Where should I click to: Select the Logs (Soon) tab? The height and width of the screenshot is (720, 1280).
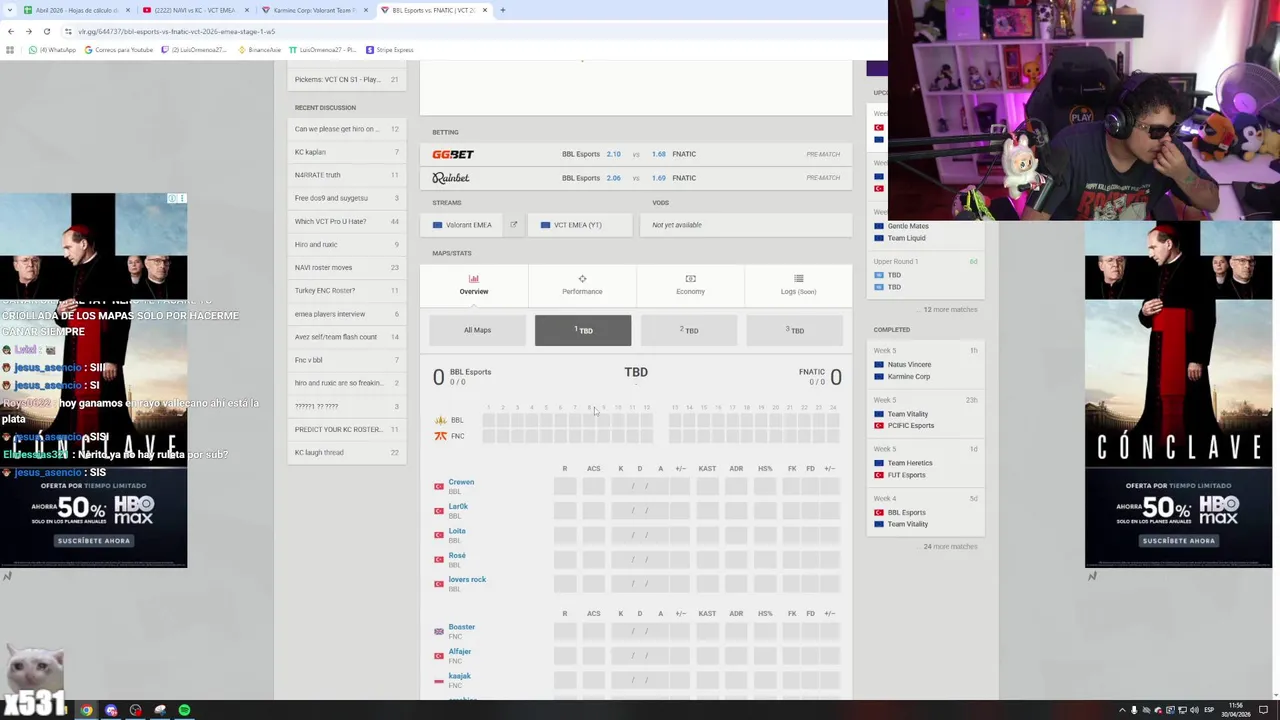(x=798, y=285)
